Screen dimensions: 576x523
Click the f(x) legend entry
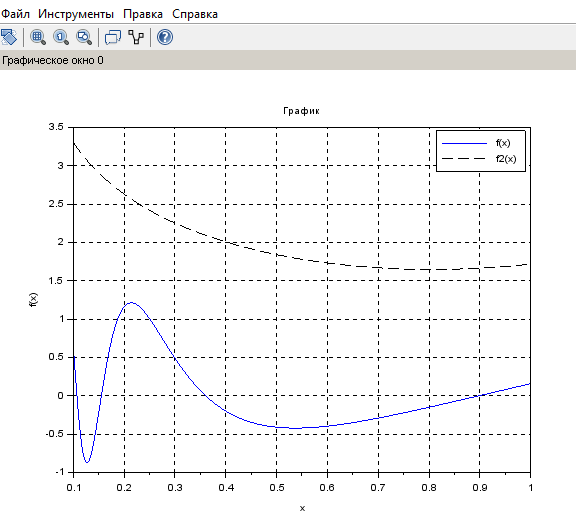(x=503, y=143)
